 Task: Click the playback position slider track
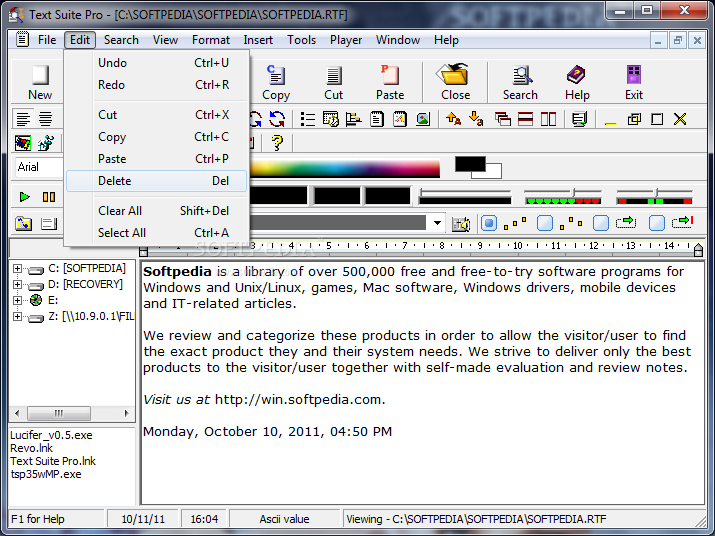[465, 192]
